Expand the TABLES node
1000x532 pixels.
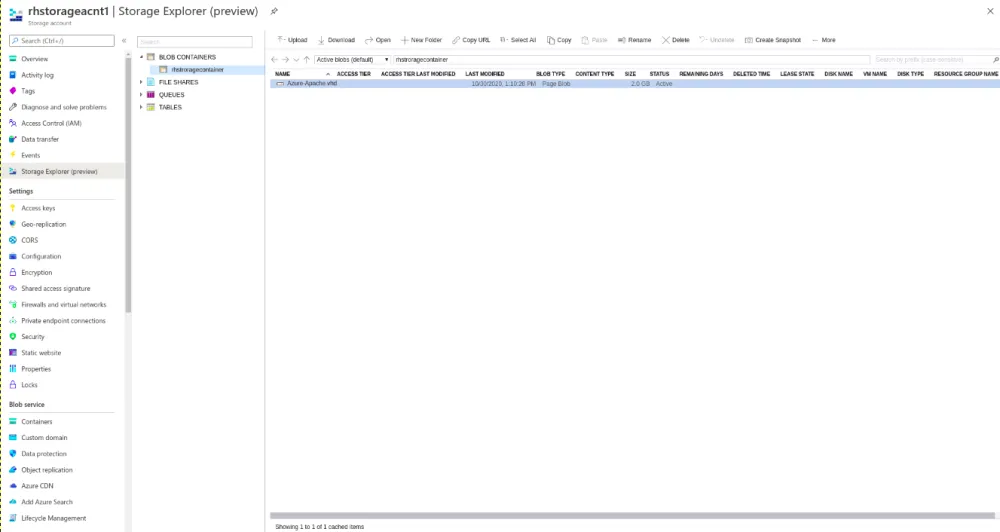142,107
